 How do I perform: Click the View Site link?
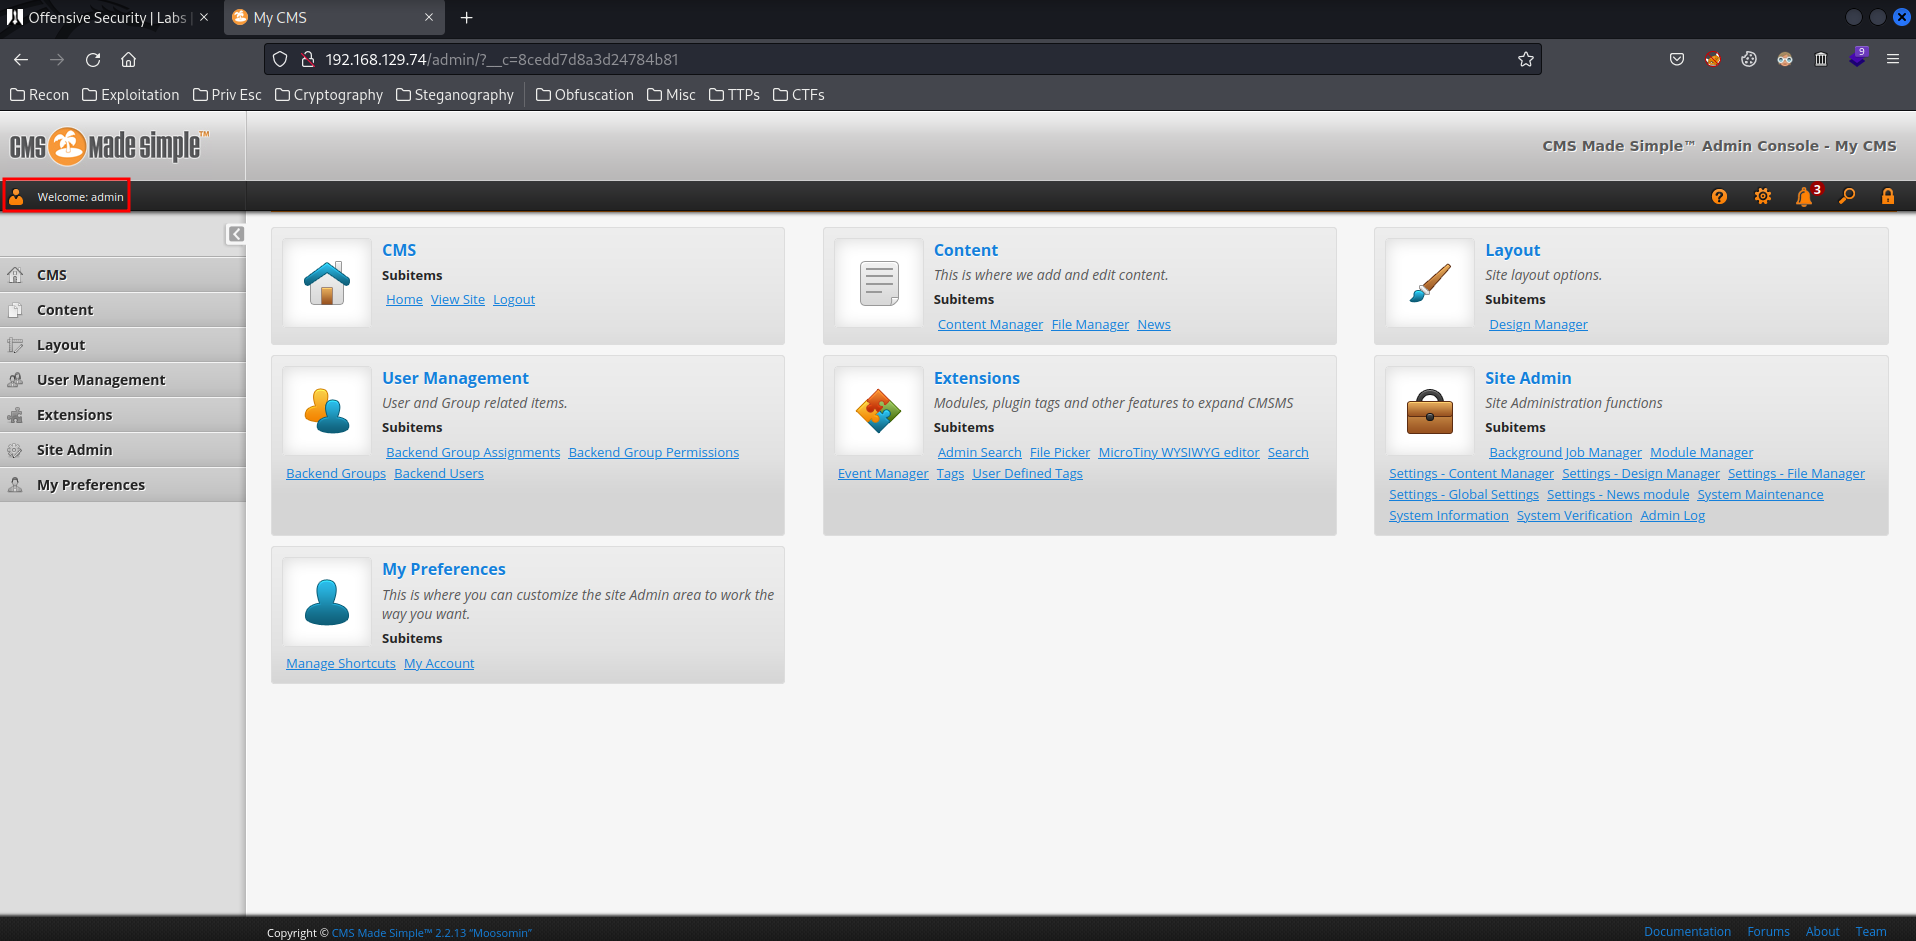(x=458, y=300)
